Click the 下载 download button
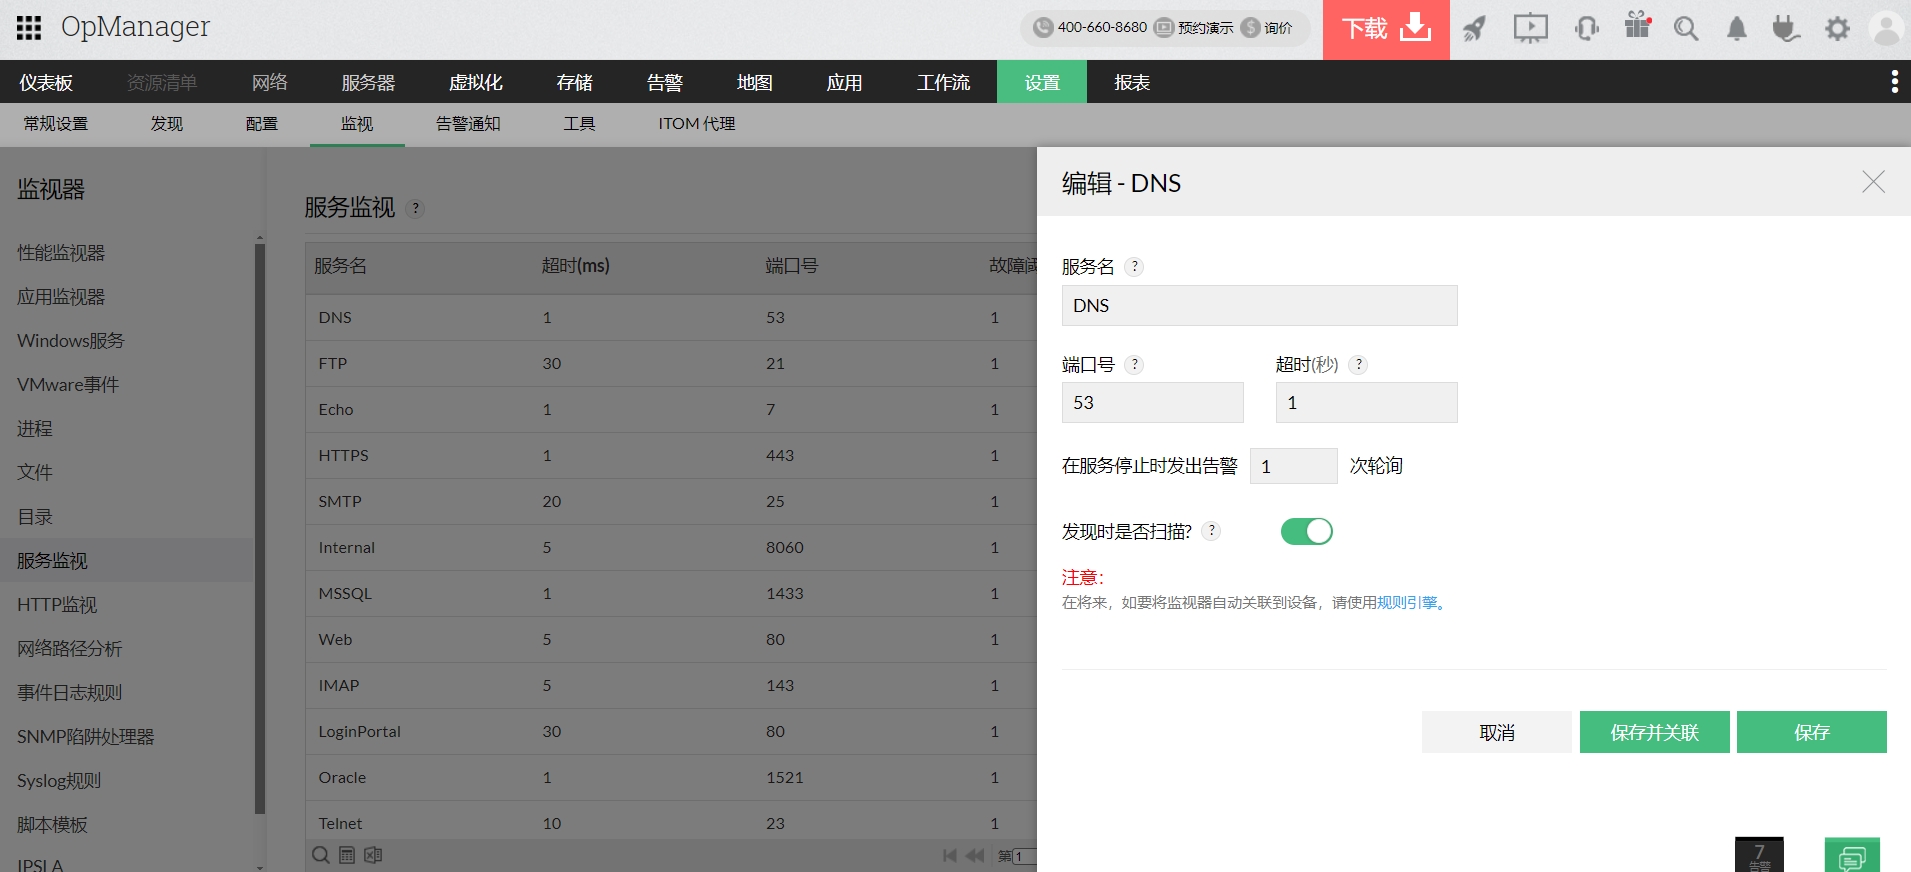Image resolution: width=1911 pixels, height=872 pixels. point(1386,29)
